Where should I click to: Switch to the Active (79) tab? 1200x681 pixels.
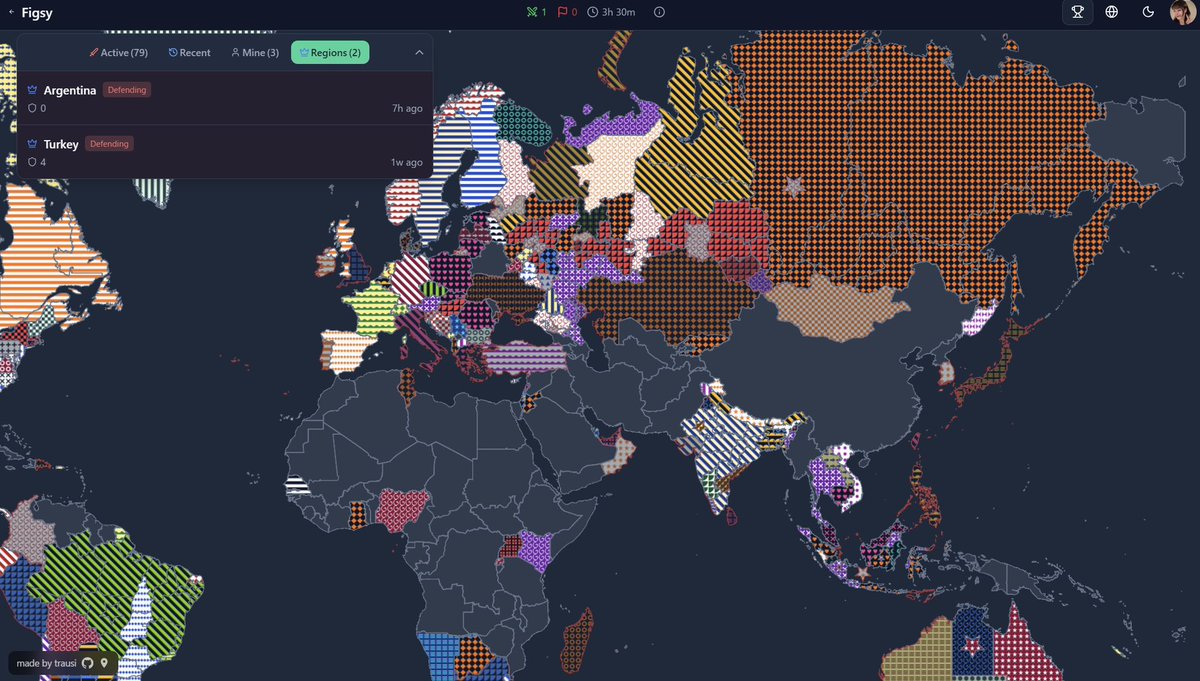coord(118,52)
